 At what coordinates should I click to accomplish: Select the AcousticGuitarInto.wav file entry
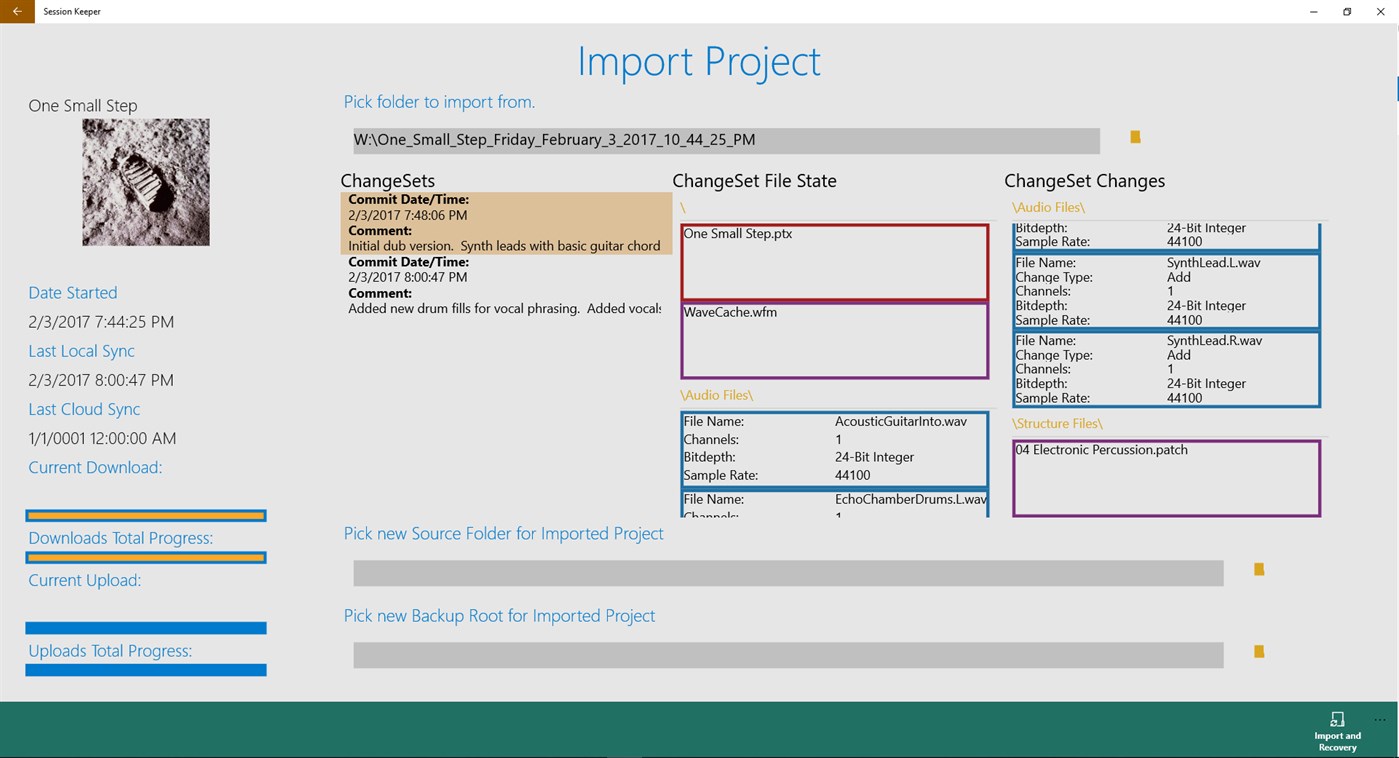point(835,449)
